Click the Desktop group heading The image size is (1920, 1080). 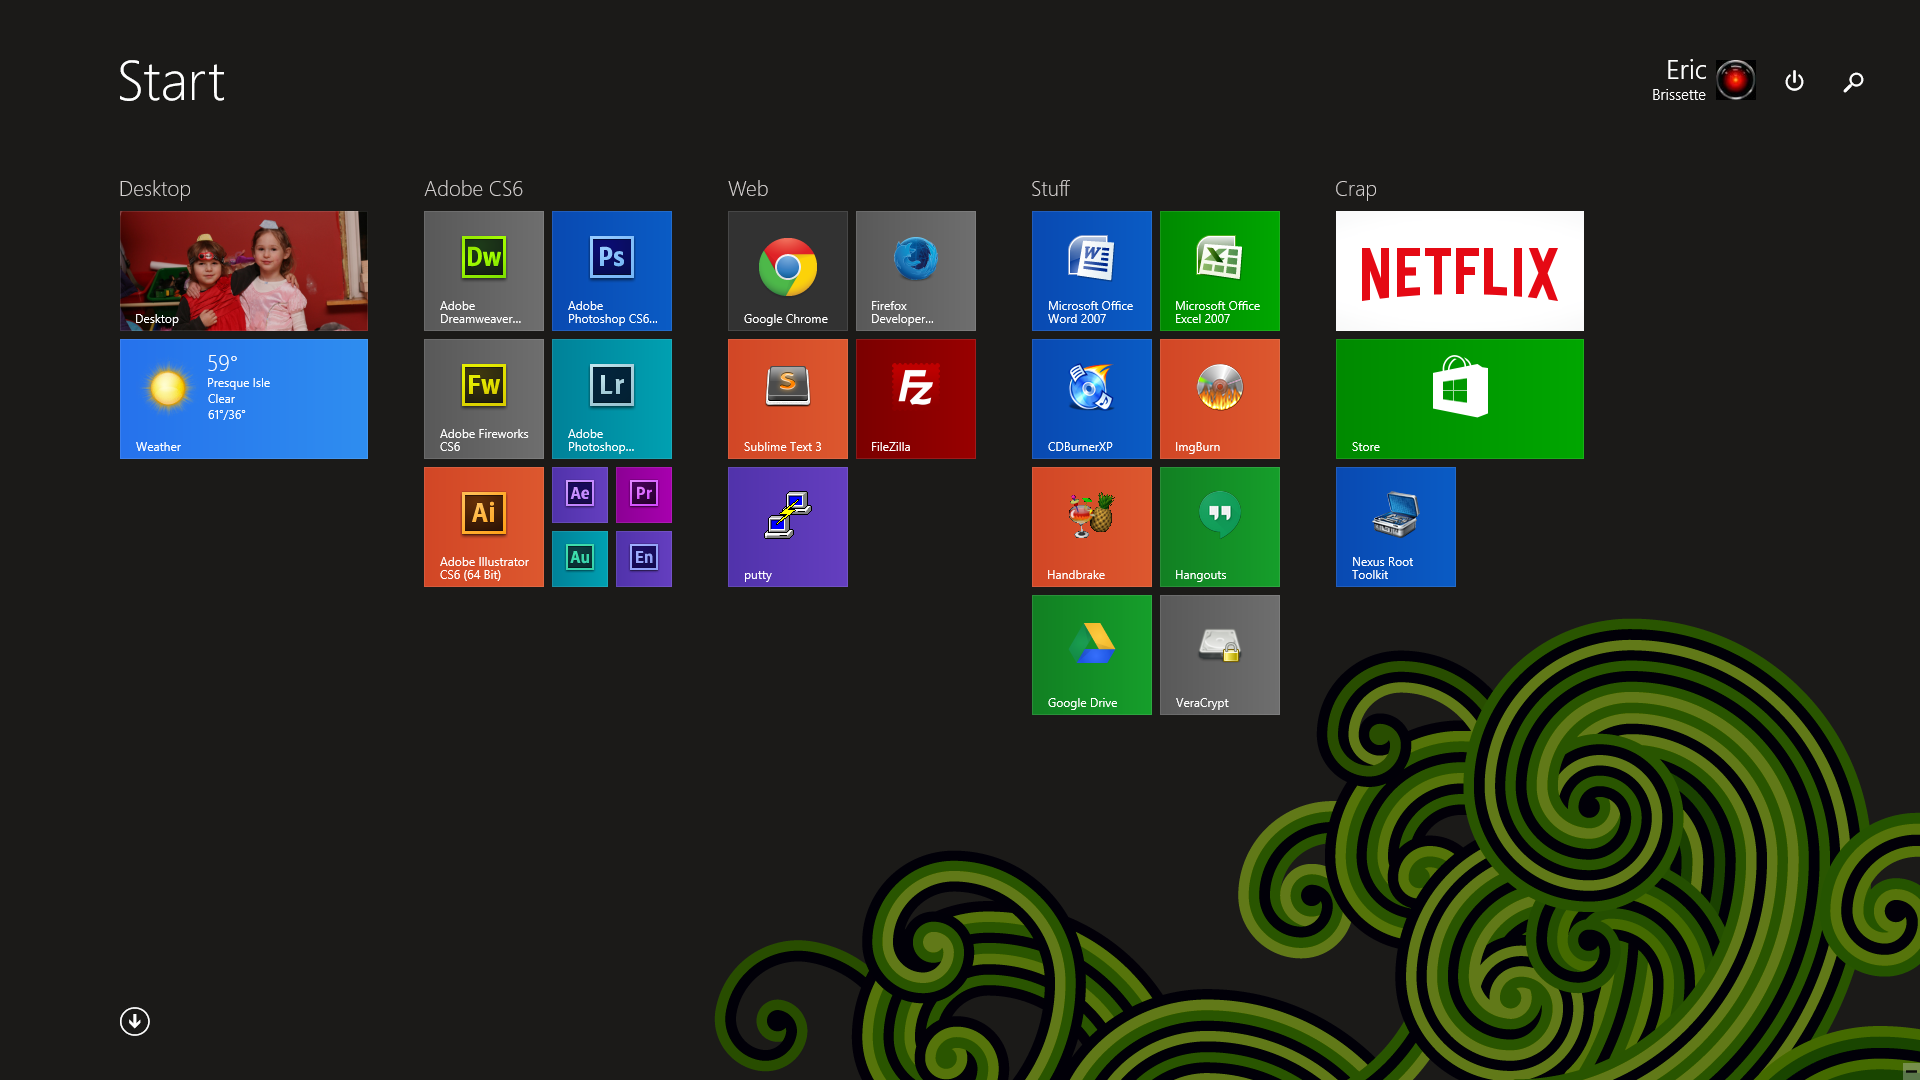155,189
